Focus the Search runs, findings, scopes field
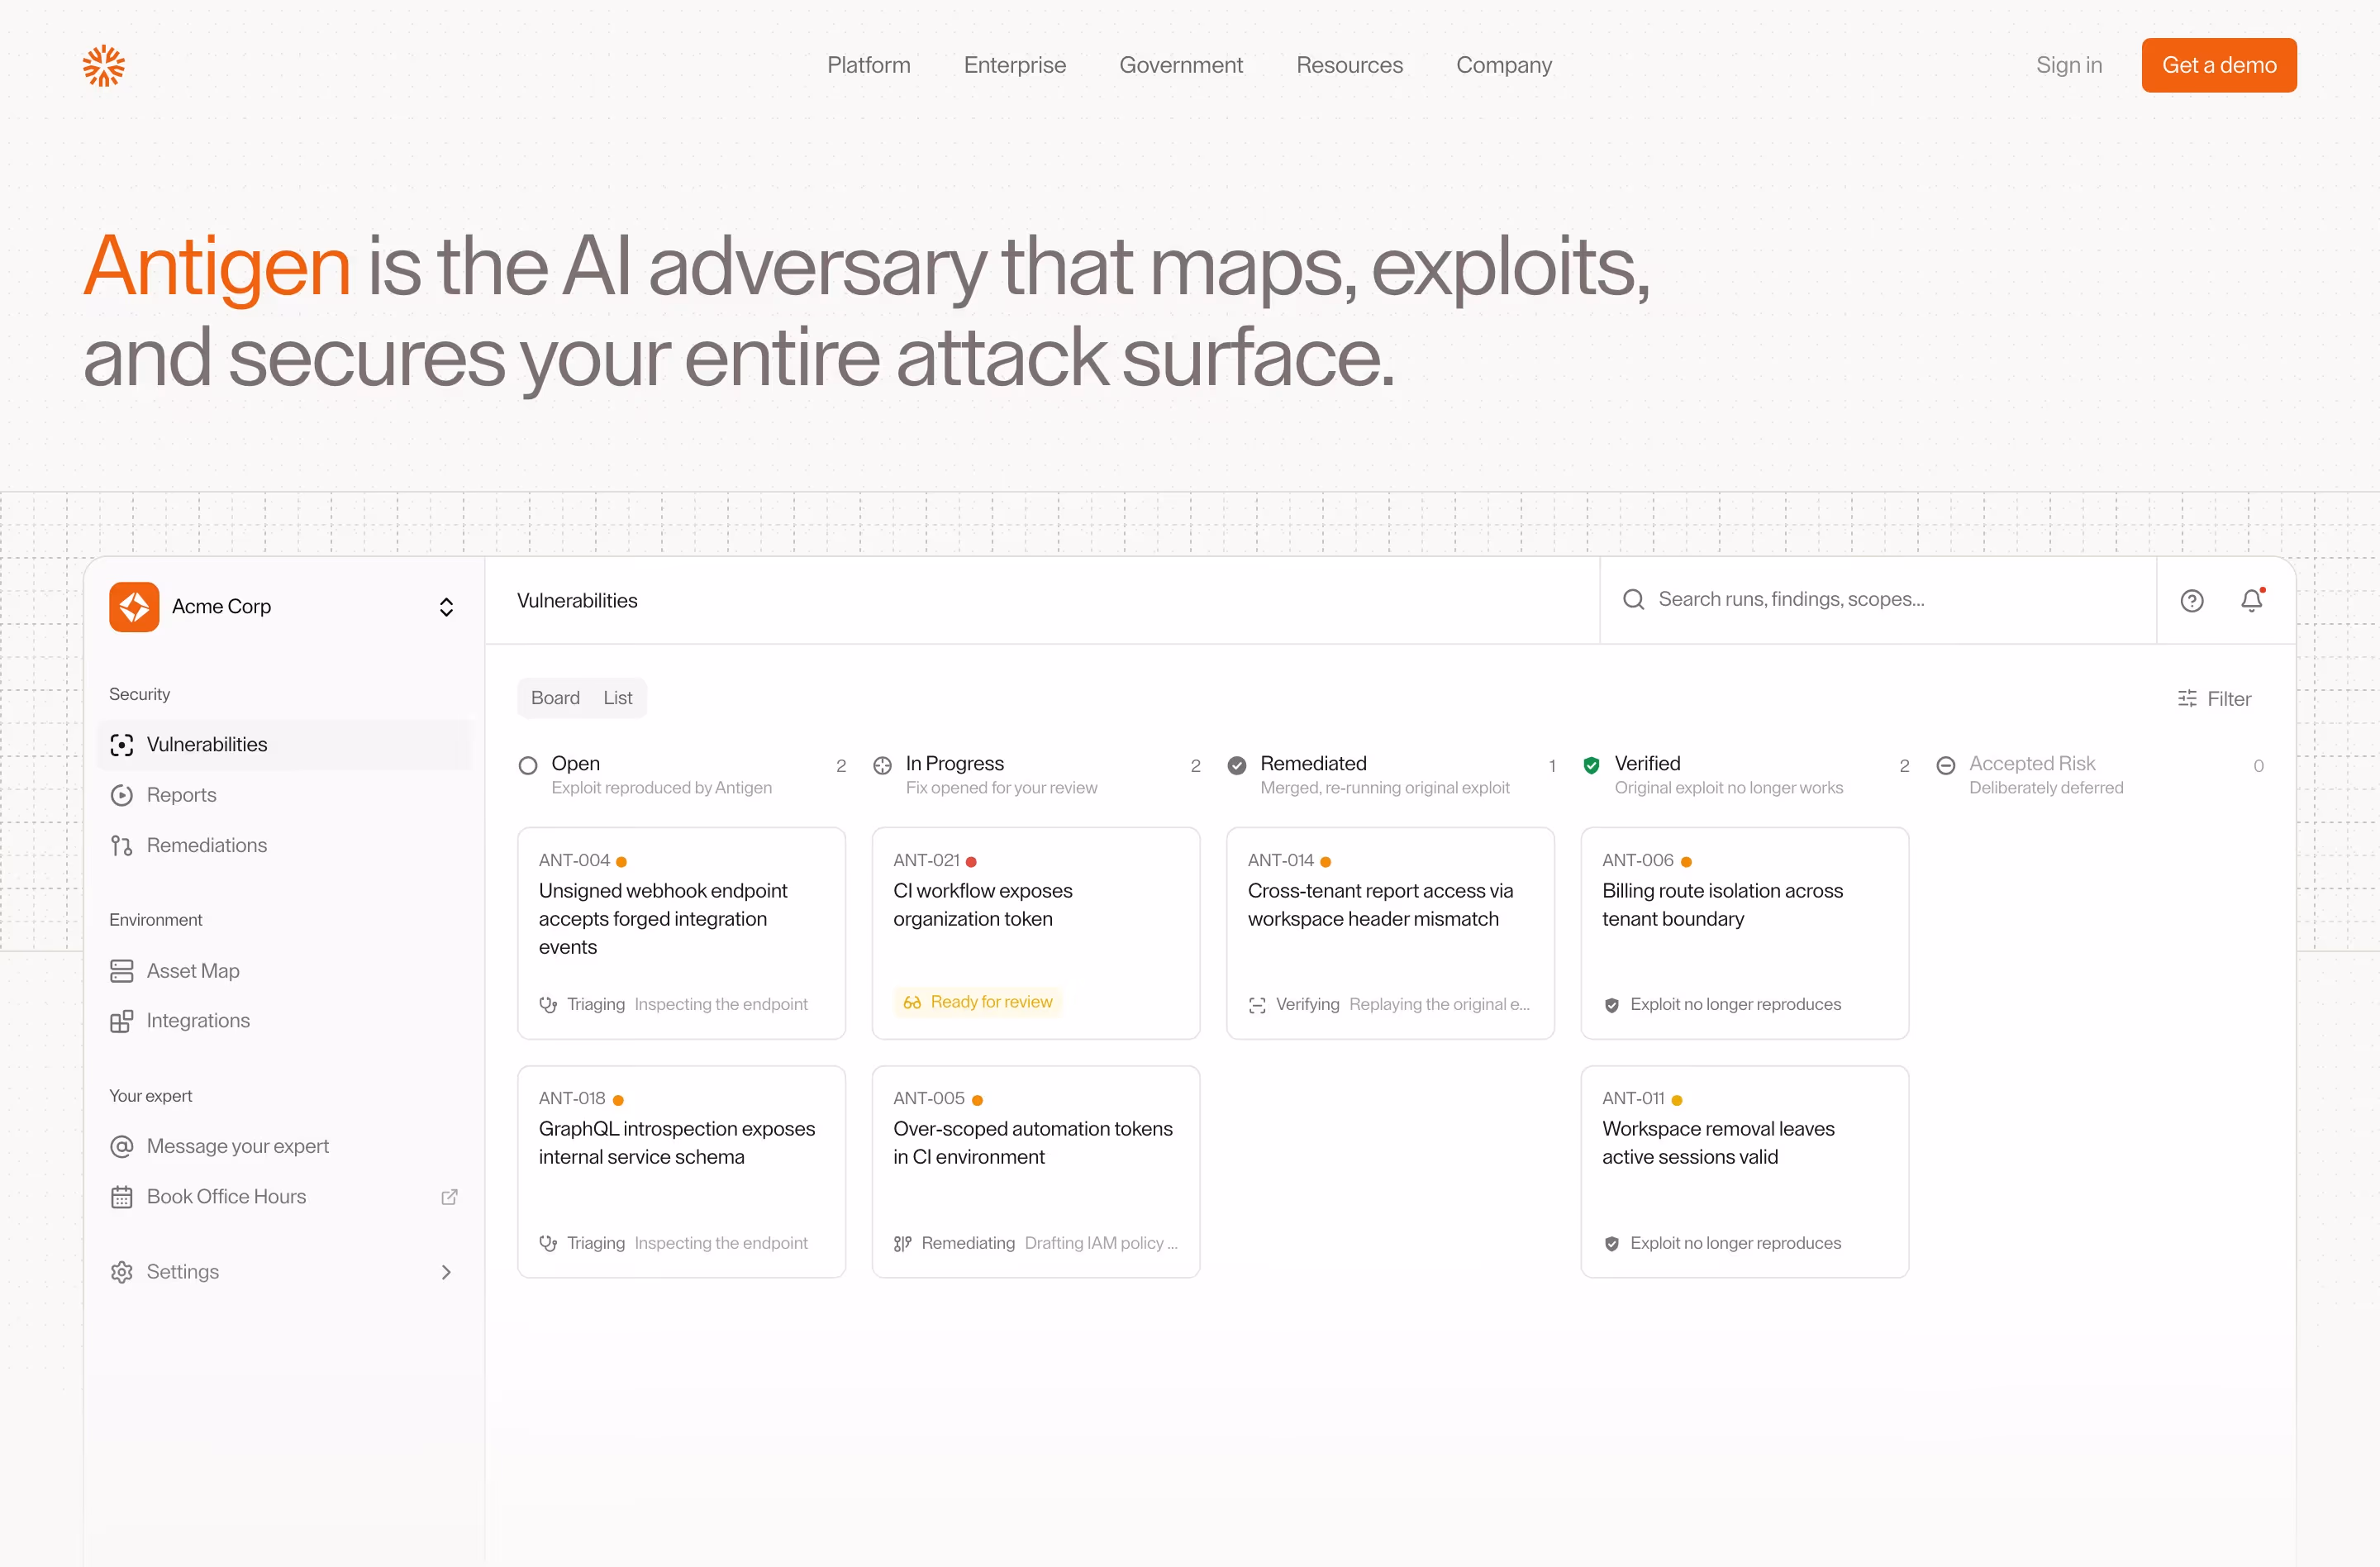 (1878, 600)
